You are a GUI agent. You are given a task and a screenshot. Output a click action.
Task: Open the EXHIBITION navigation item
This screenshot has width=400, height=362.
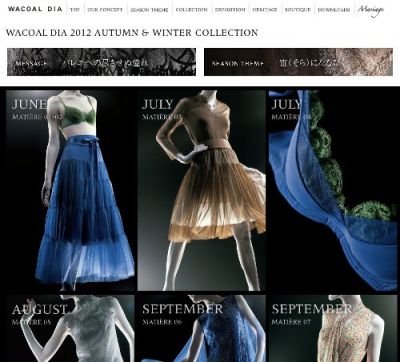tap(230, 10)
